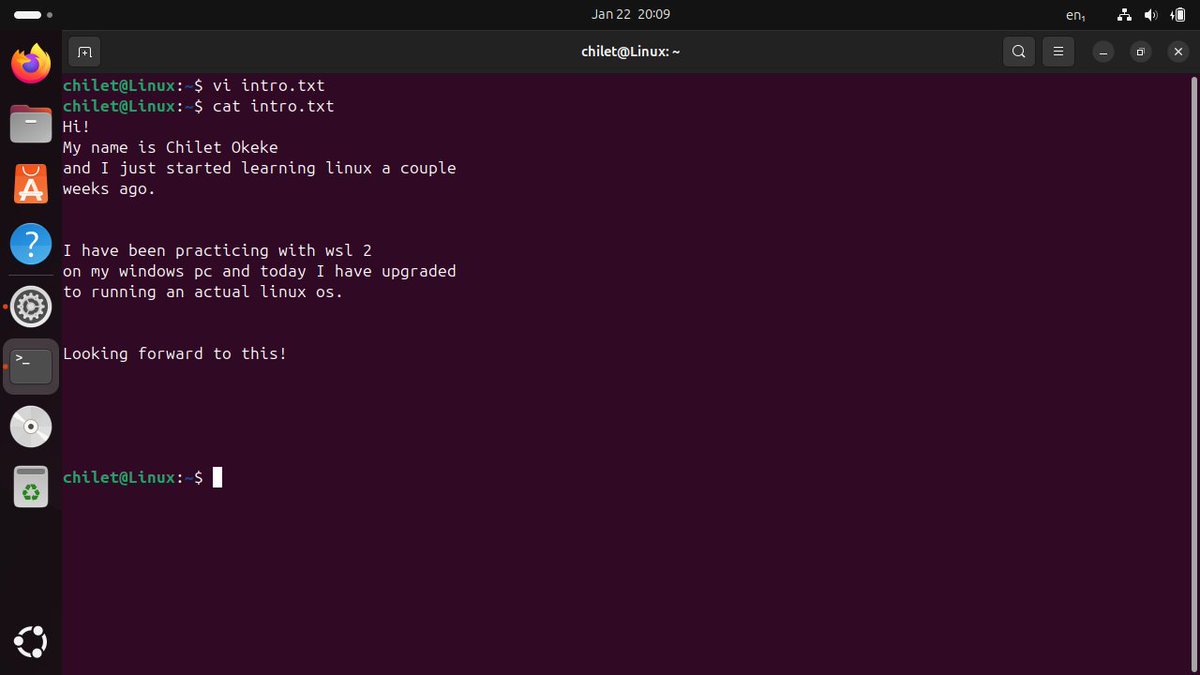Open the Trash from the dock
Viewport: 1200px width, 675px height.
(x=30, y=487)
